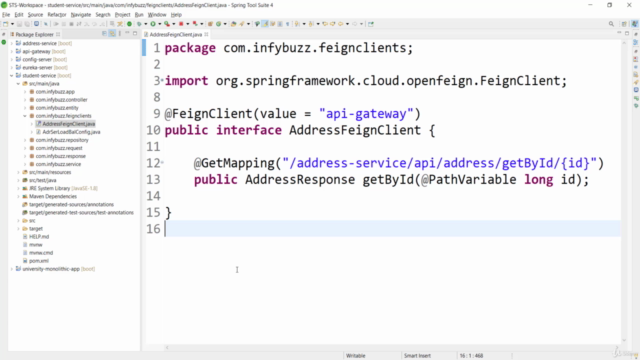The width and height of the screenshot is (640, 360).
Task: Close the AddressFeignClient.java editor tab
Action: (x=207, y=34)
